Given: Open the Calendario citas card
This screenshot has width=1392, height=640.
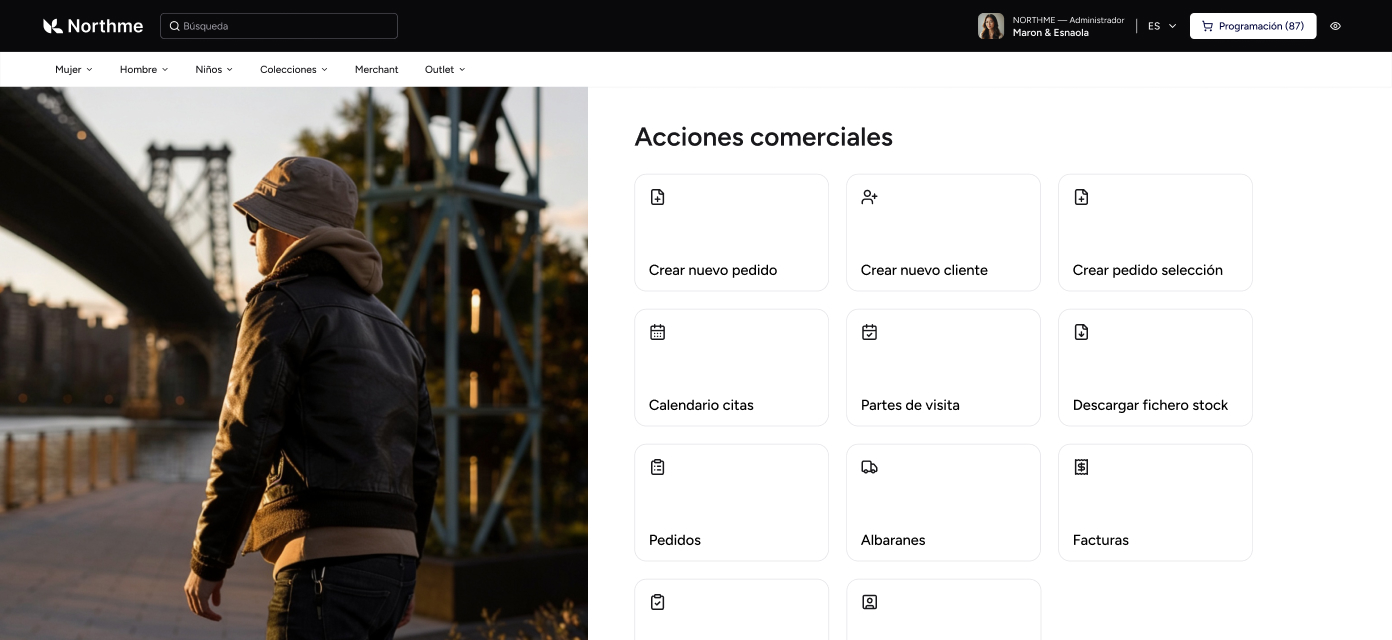Looking at the screenshot, I should point(731,368).
